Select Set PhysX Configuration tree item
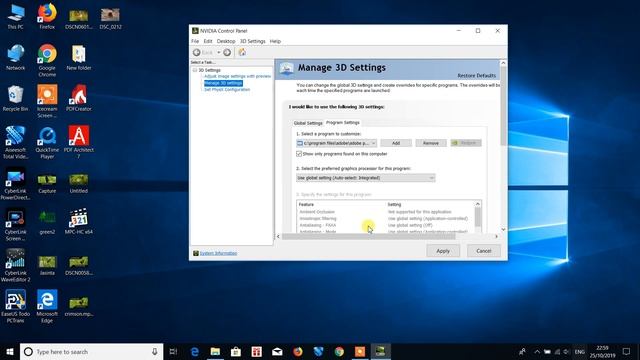Viewport: 640px width, 360px height. point(227,89)
